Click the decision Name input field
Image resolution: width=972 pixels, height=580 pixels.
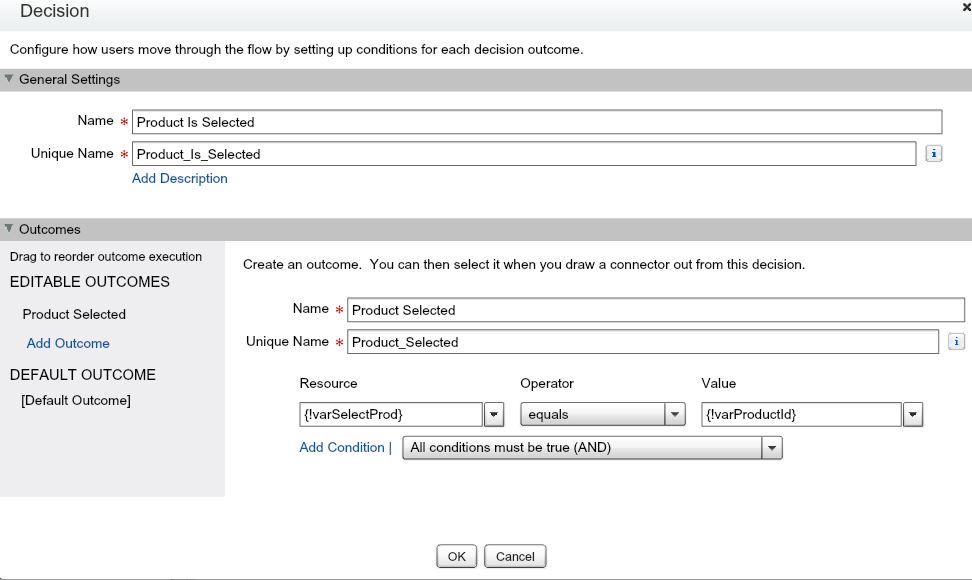[x=536, y=122]
